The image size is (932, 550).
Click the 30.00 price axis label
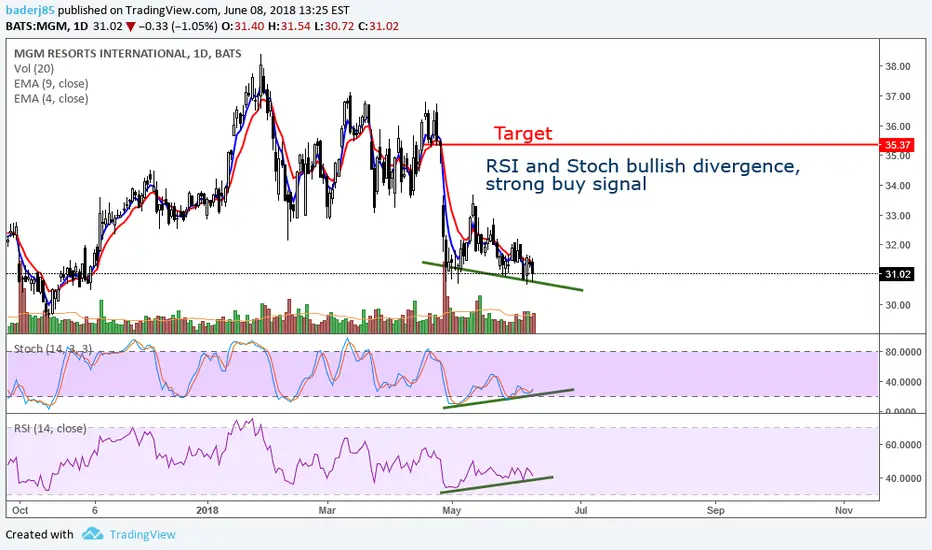click(x=898, y=305)
